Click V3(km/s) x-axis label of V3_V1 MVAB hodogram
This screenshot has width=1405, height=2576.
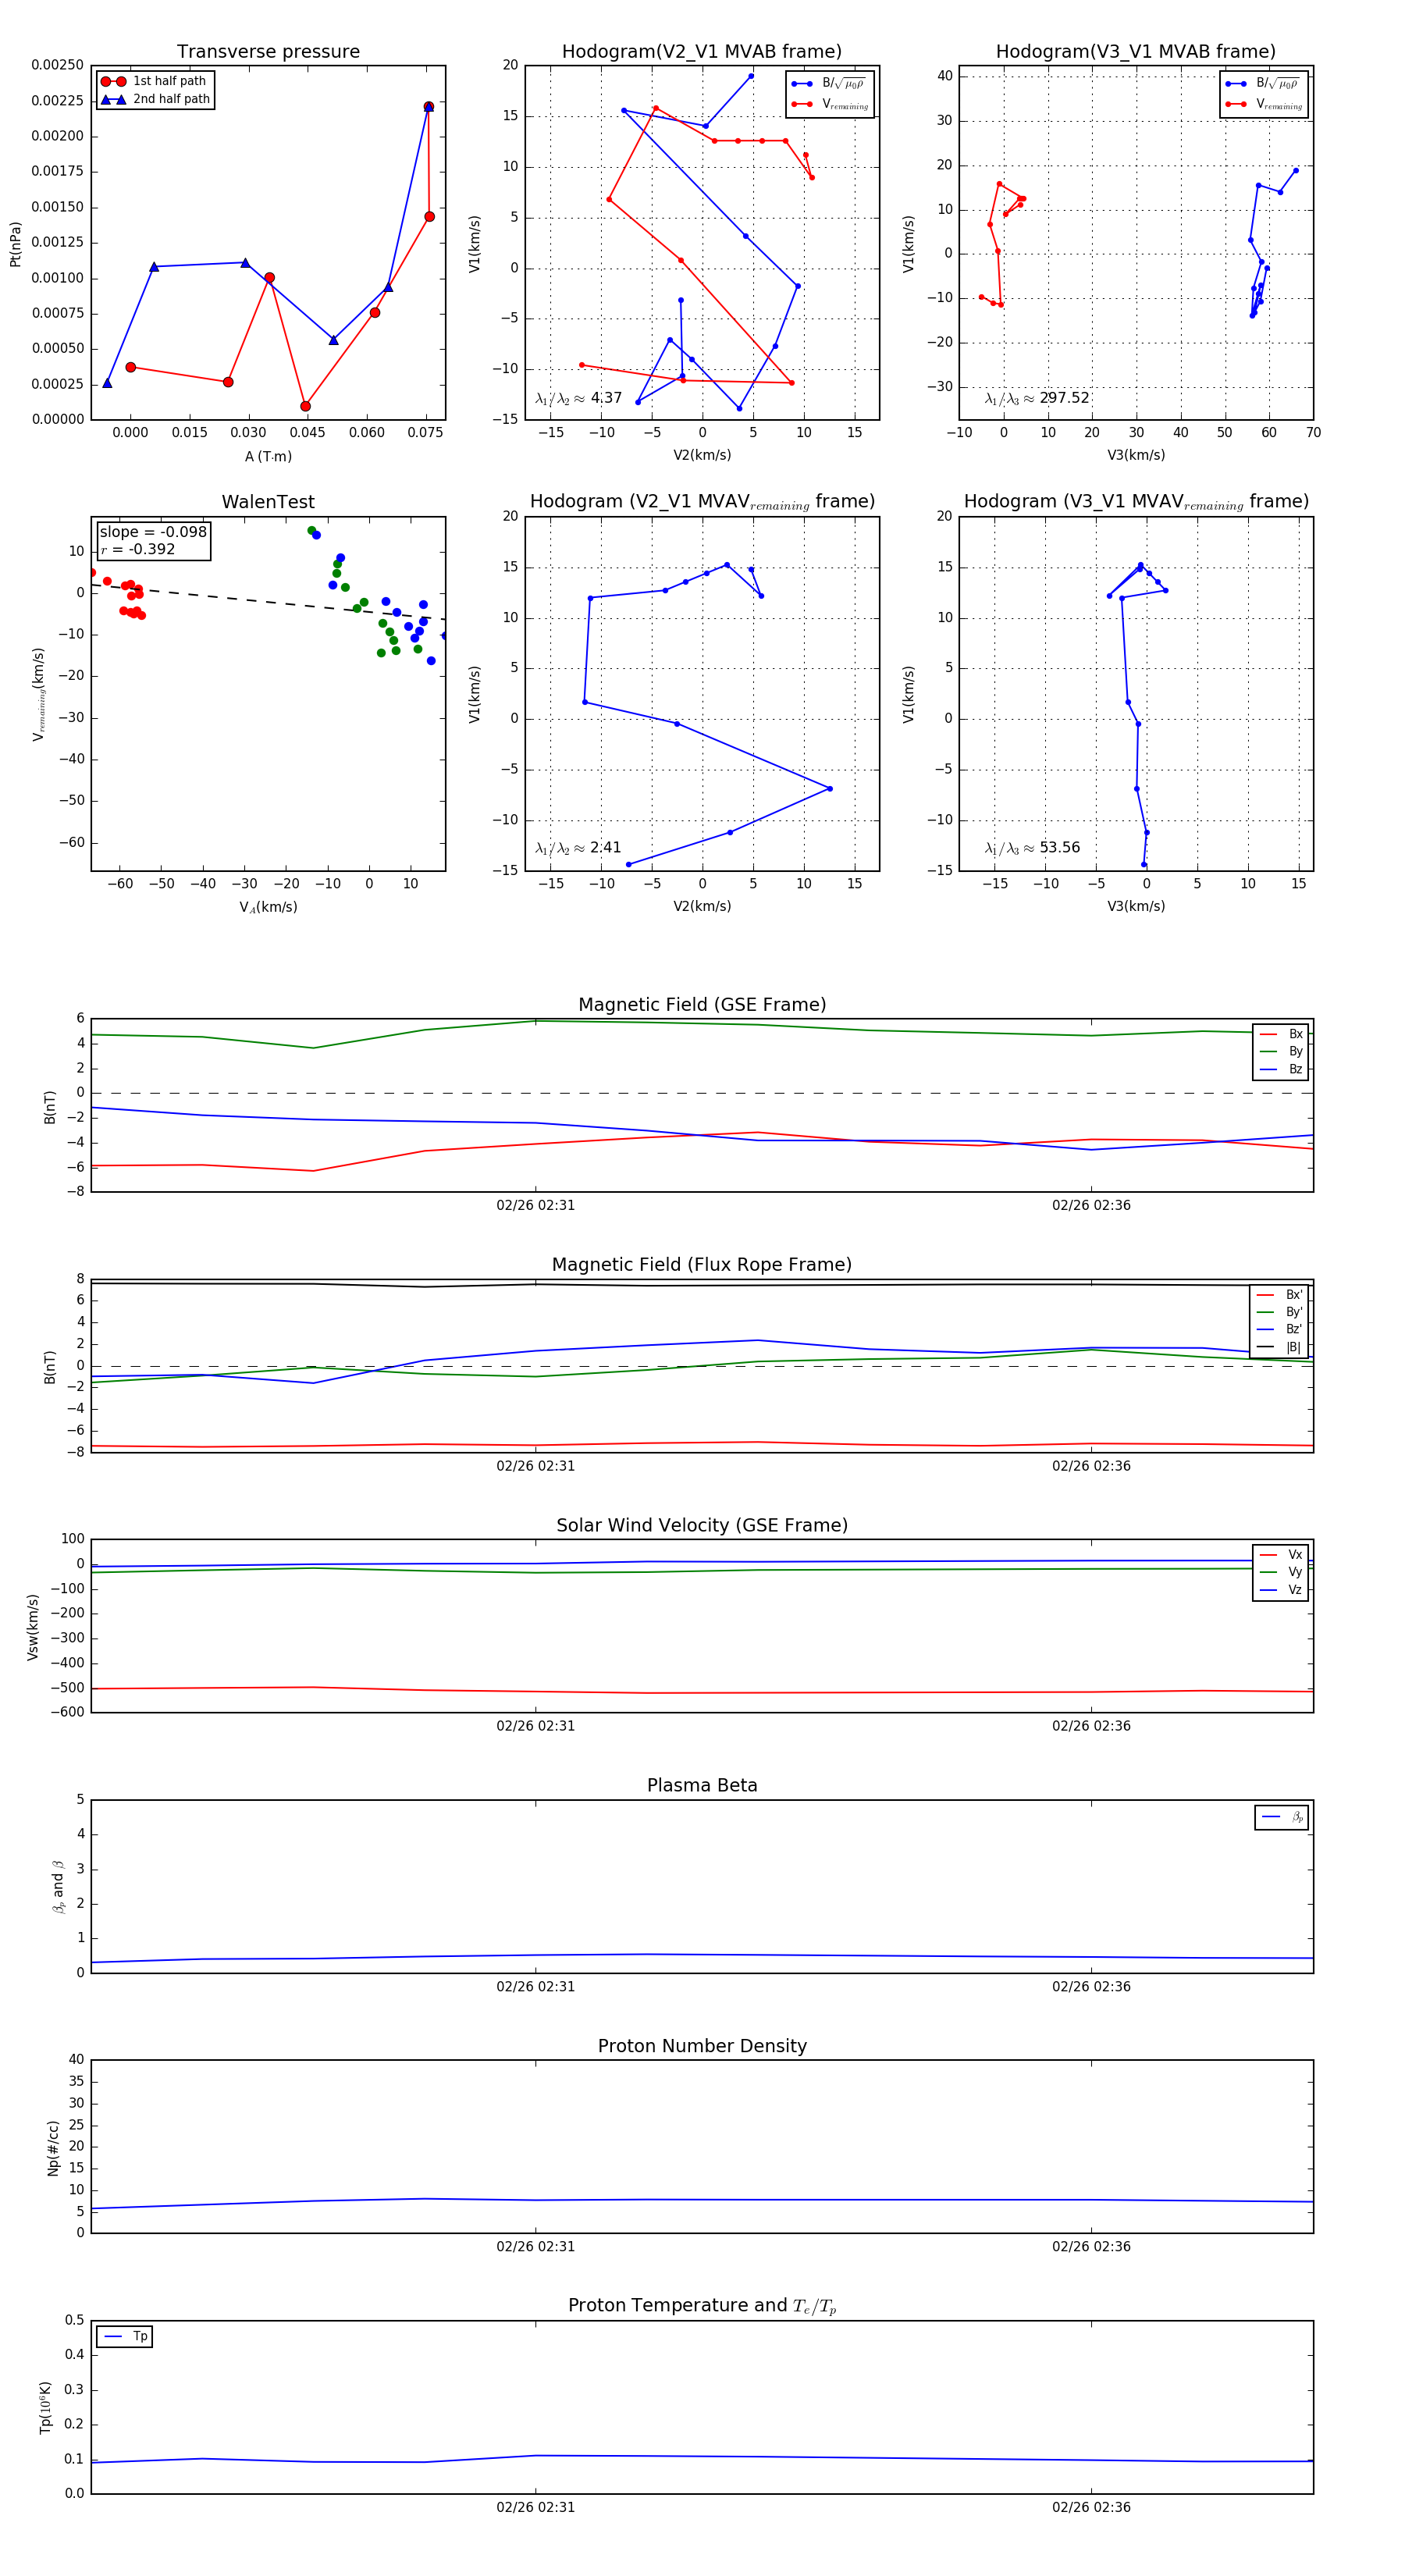1136,455
